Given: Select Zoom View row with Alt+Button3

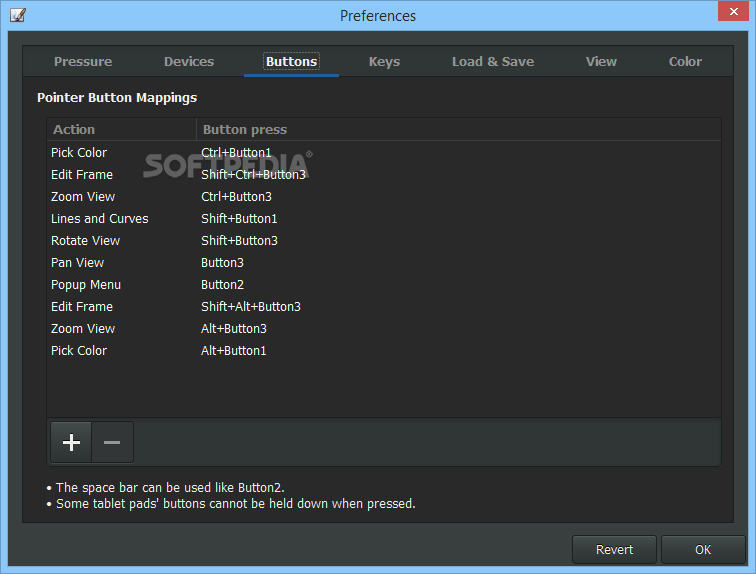Looking at the screenshot, I should pyautogui.click(x=384, y=329).
